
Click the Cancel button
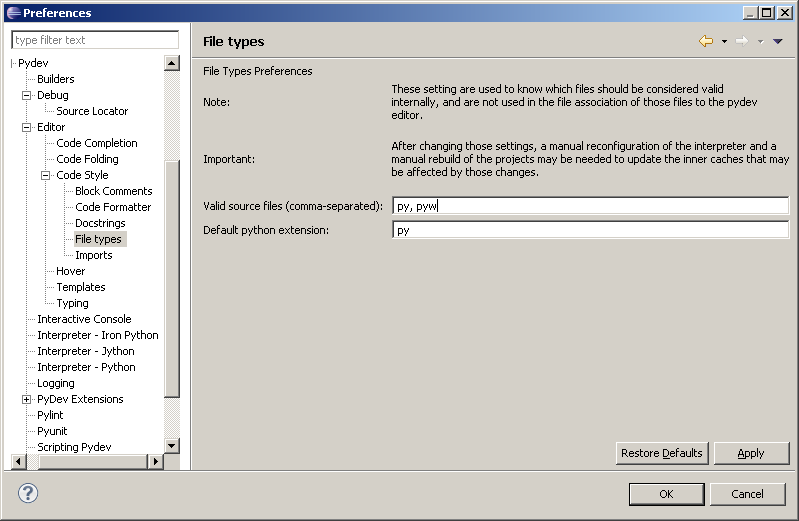tap(748, 494)
